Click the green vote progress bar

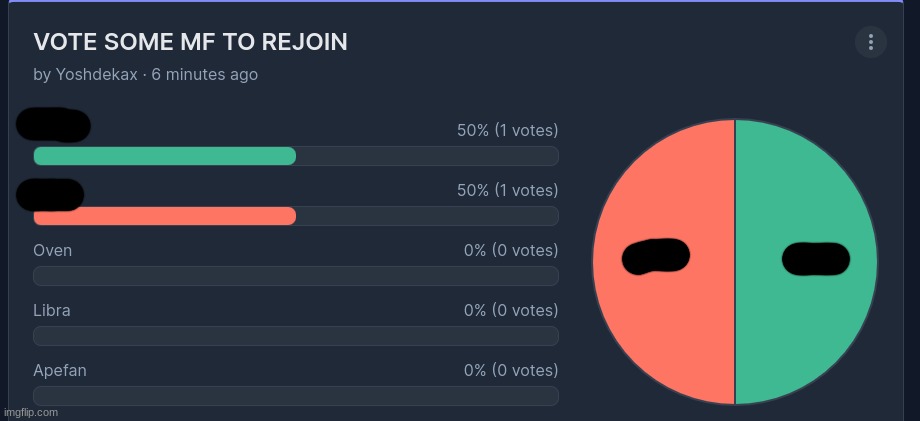coord(165,156)
